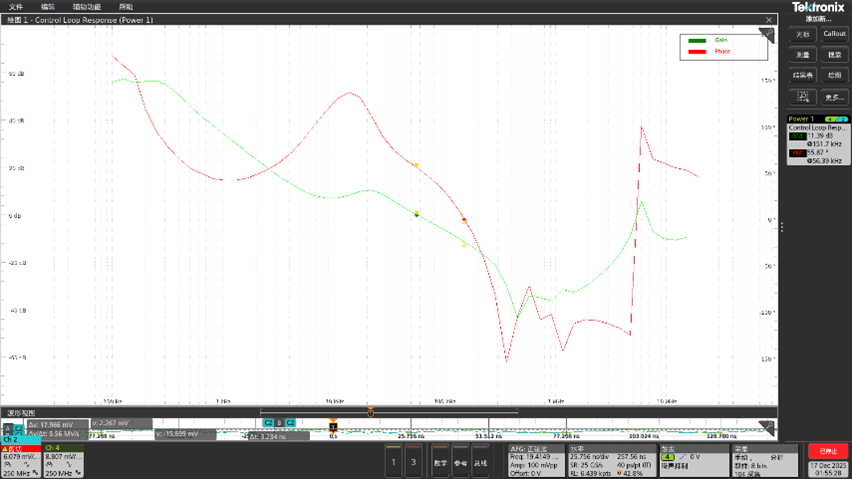Add a 参考 (Reference) waveform
The height and width of the screenshot is (479, 852).
[460, 462]
